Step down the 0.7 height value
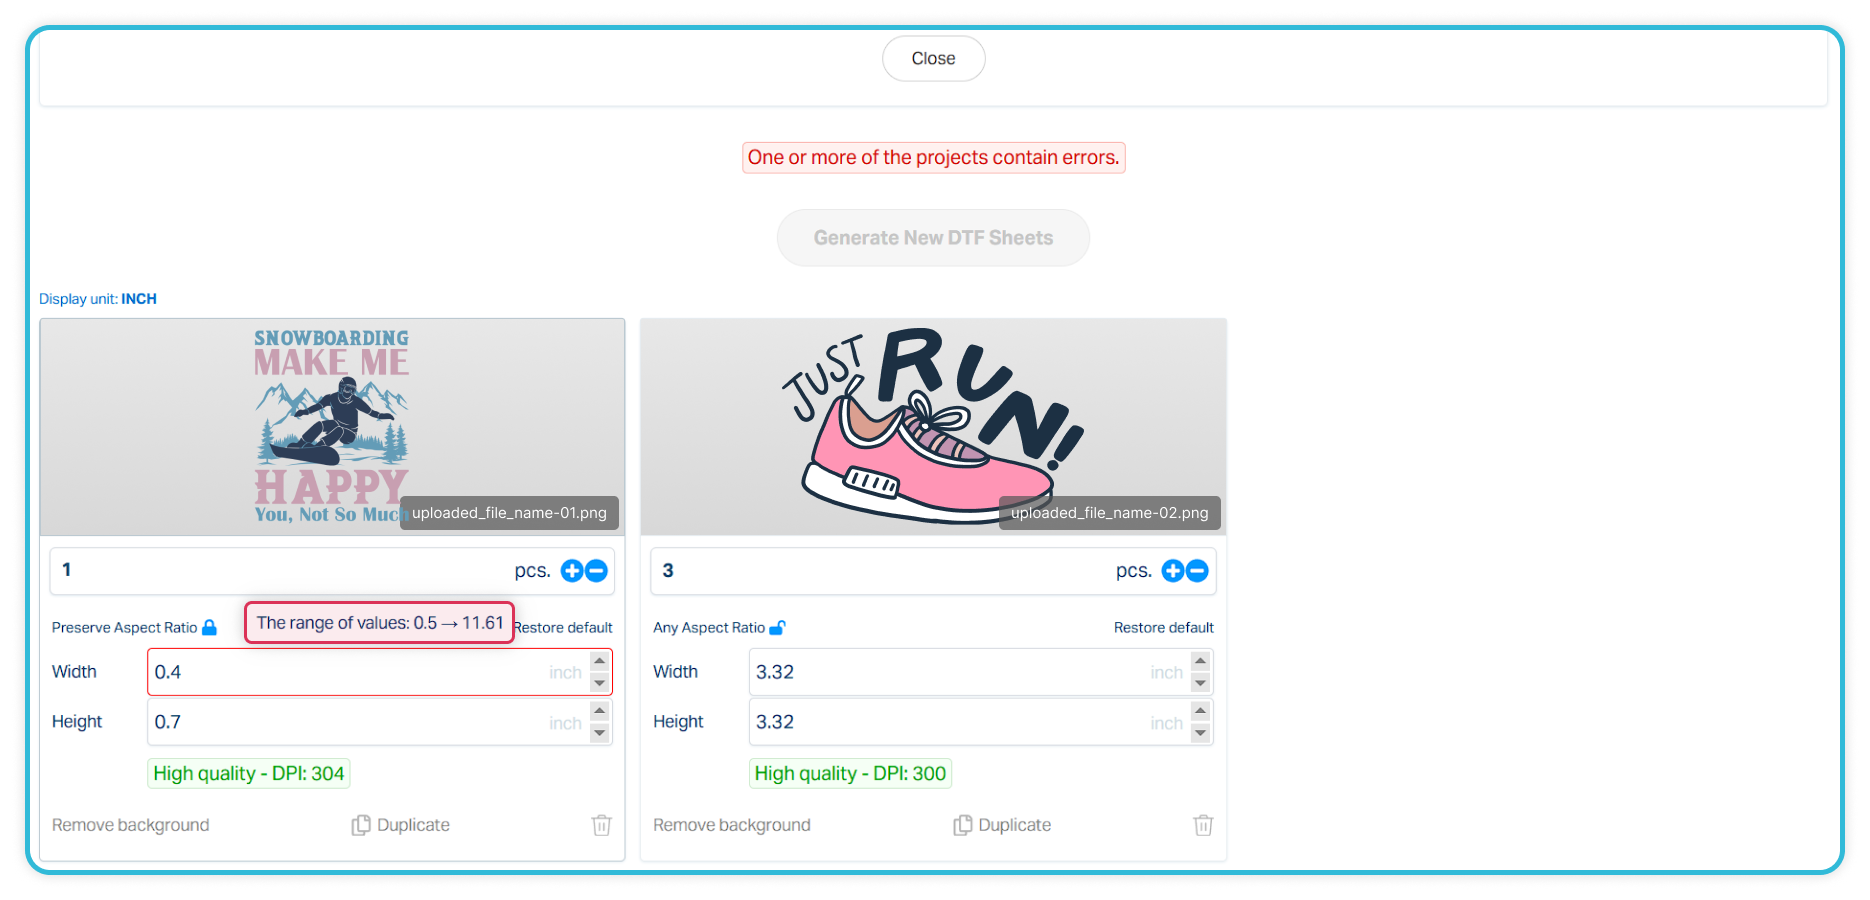The height and width of the screenshot is (900, 1870). point(600,733)
